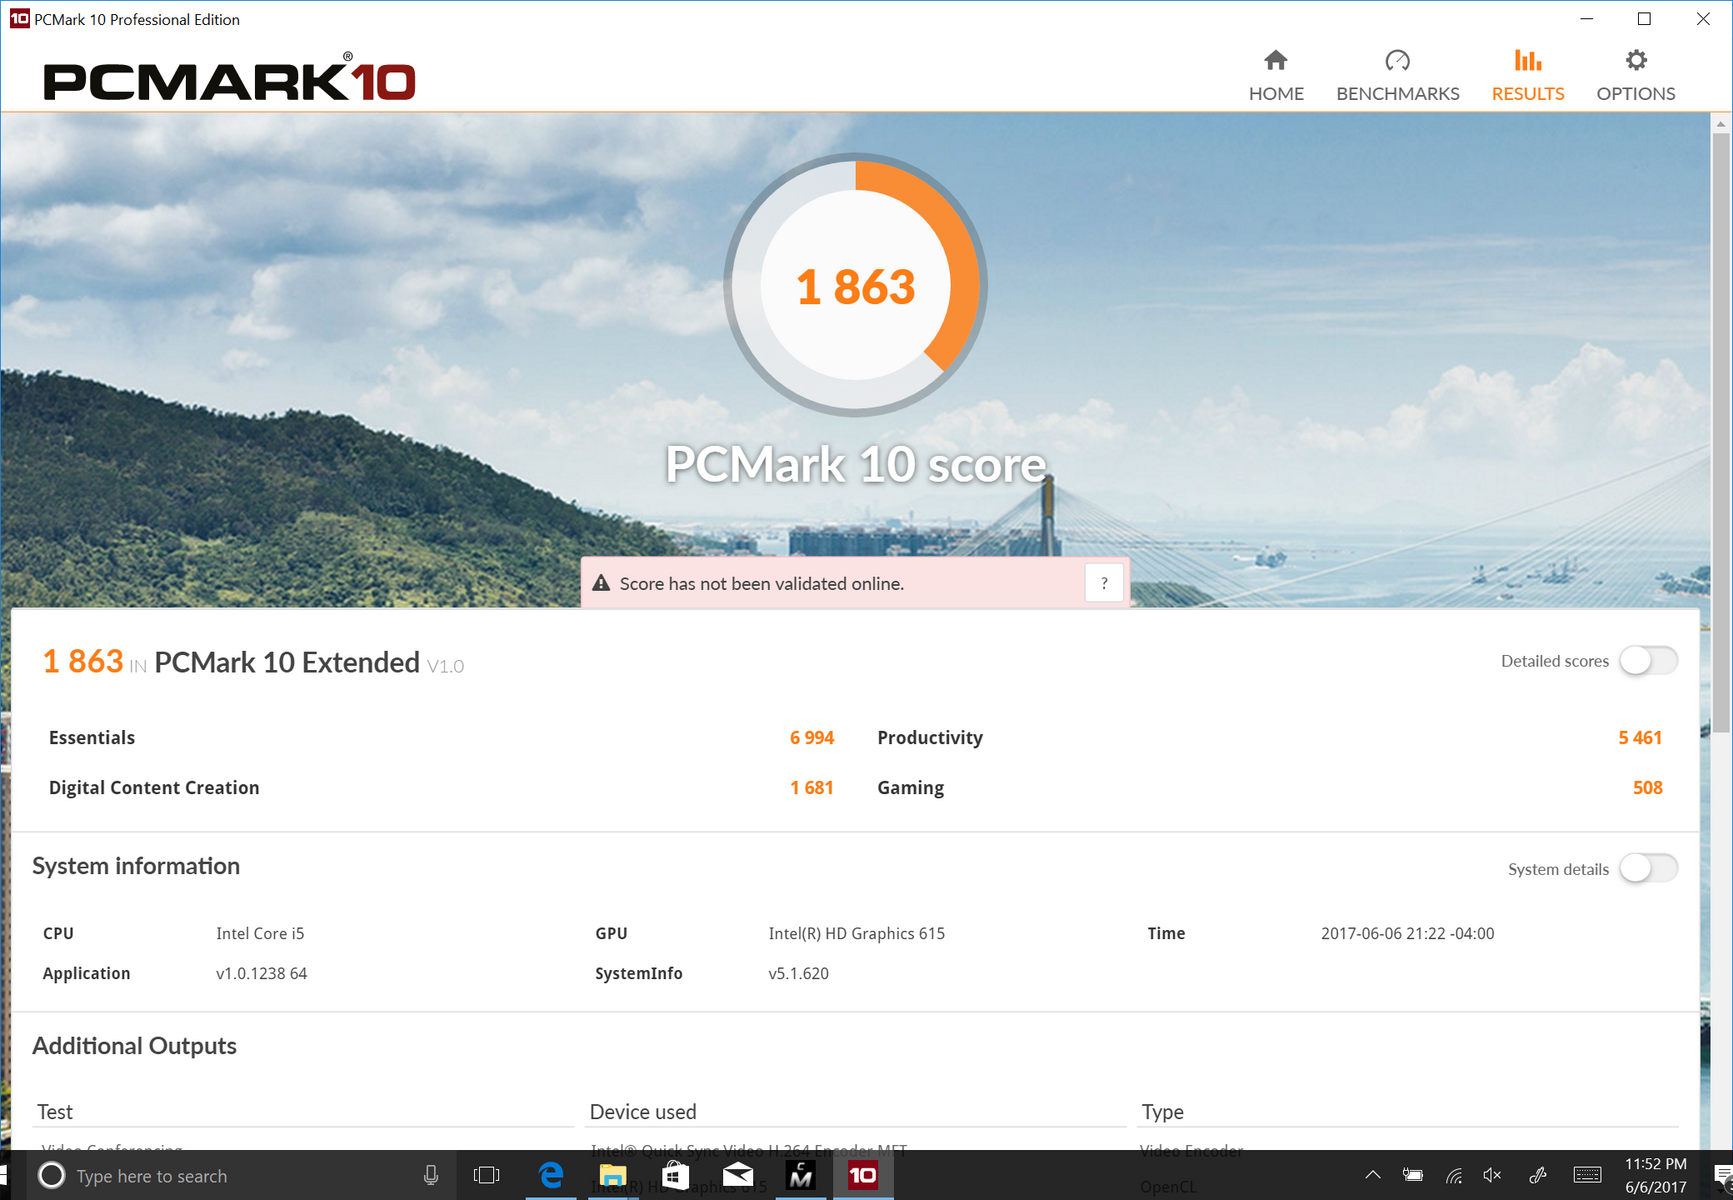The image size is (1733, 1200).
Task: Click the 'Digital Content Creation' label
Action: click(x=154, y=788)
